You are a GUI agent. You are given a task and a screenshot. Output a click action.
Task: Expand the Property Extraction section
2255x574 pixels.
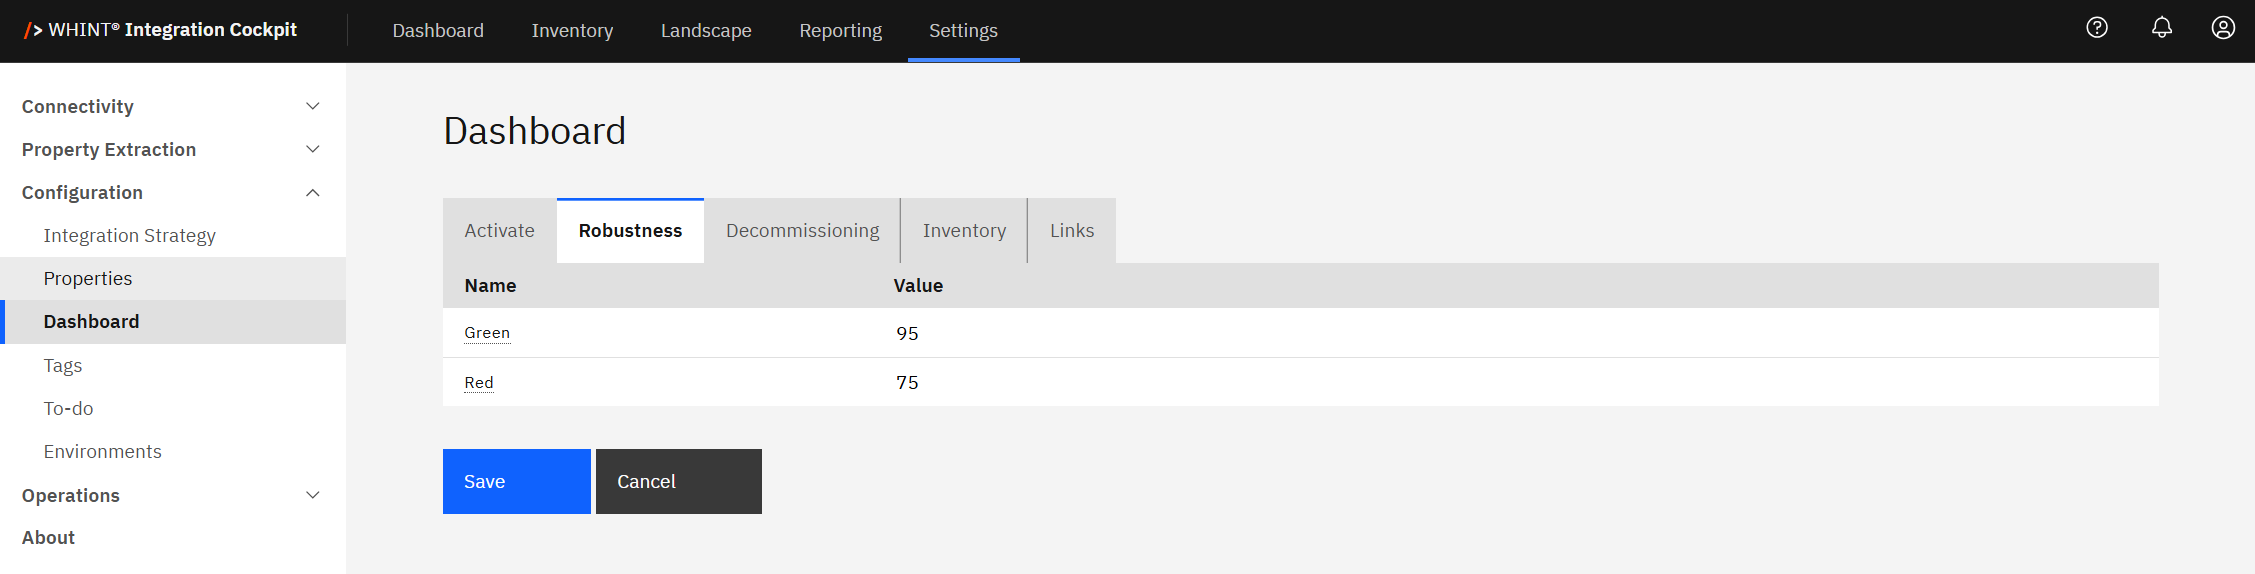coord(312,149)
